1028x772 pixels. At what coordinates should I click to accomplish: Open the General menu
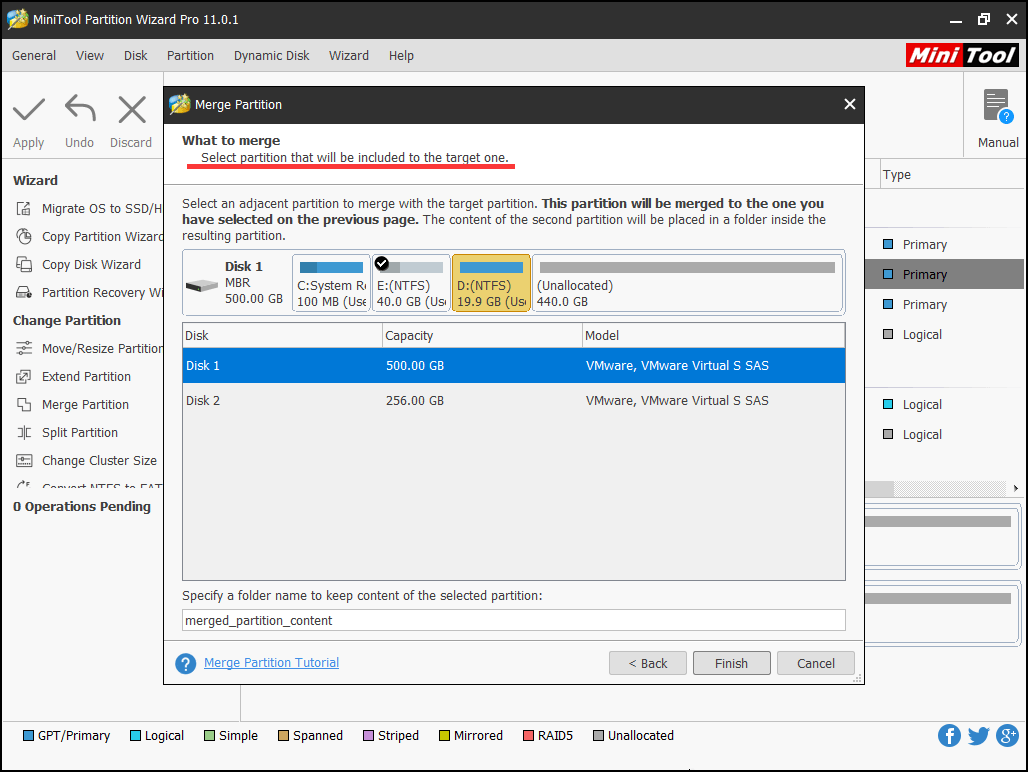(x=34, y=56)
